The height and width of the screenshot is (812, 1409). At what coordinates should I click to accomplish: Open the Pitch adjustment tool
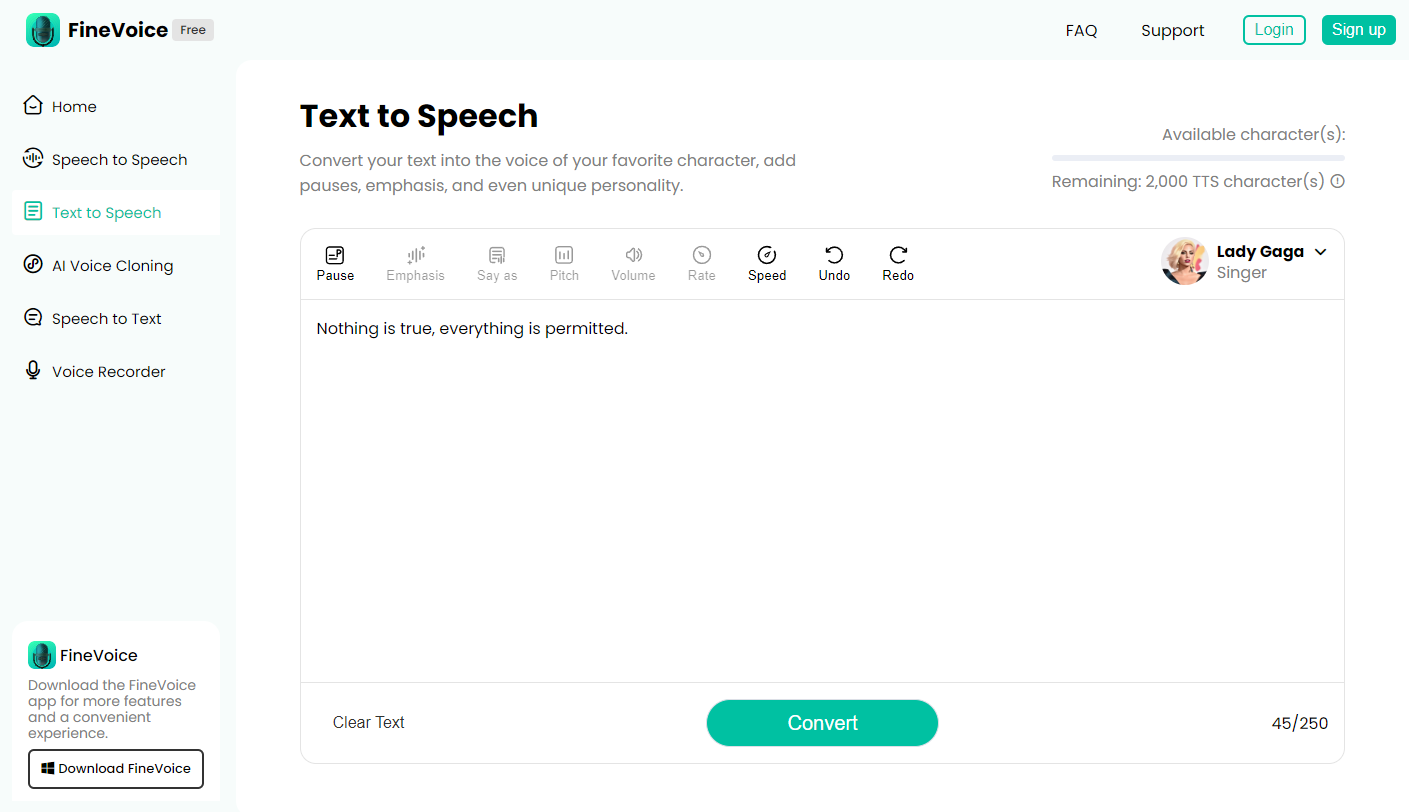pos(564,256)
